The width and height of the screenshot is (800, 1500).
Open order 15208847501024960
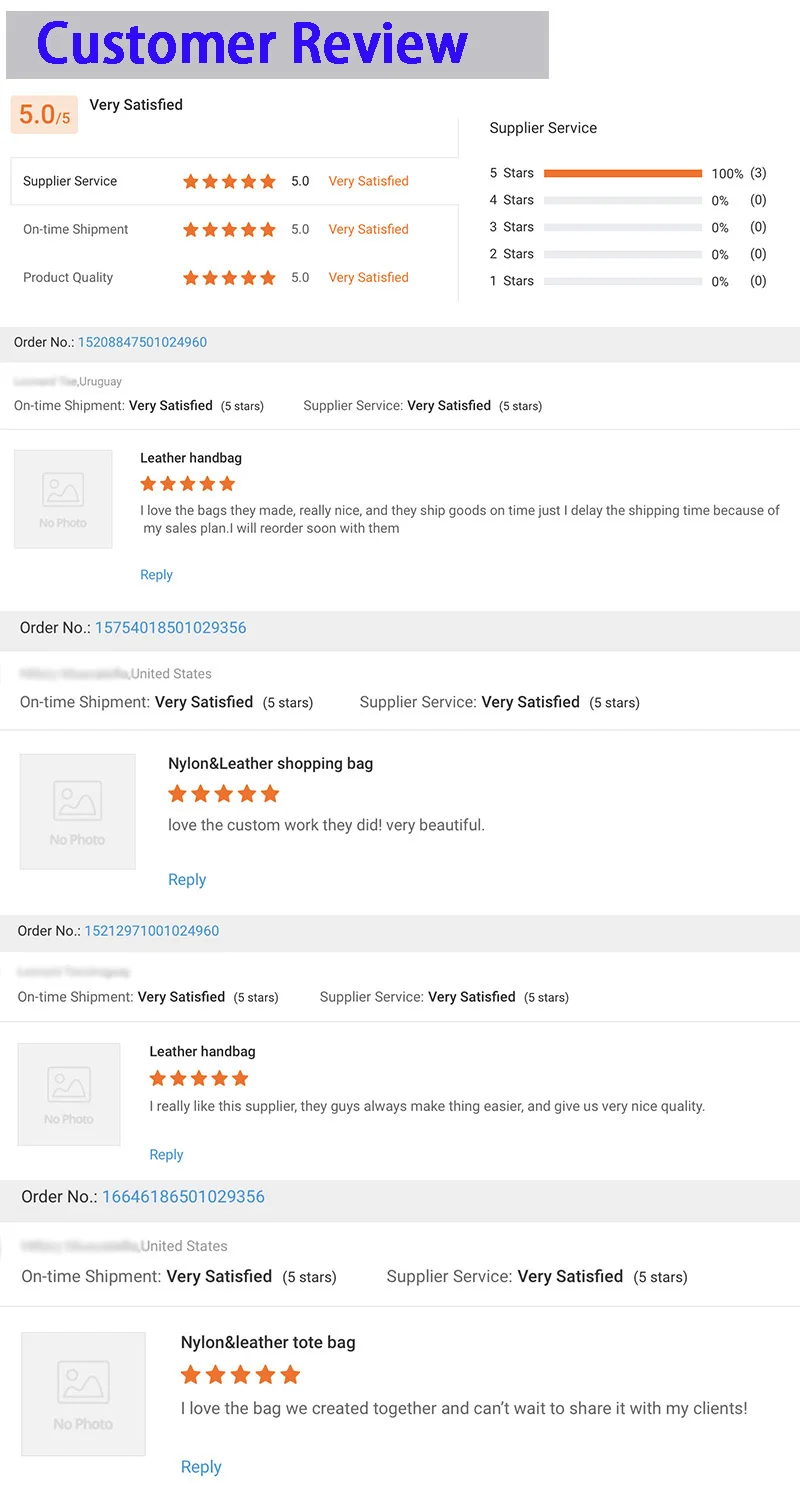pos(141,342)
